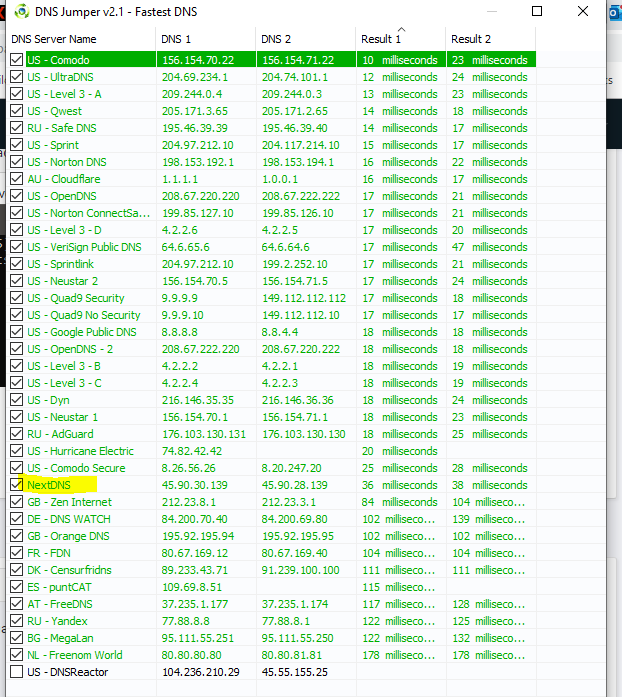
Task: Click the Result 1 column header
Action: point(401,39)
